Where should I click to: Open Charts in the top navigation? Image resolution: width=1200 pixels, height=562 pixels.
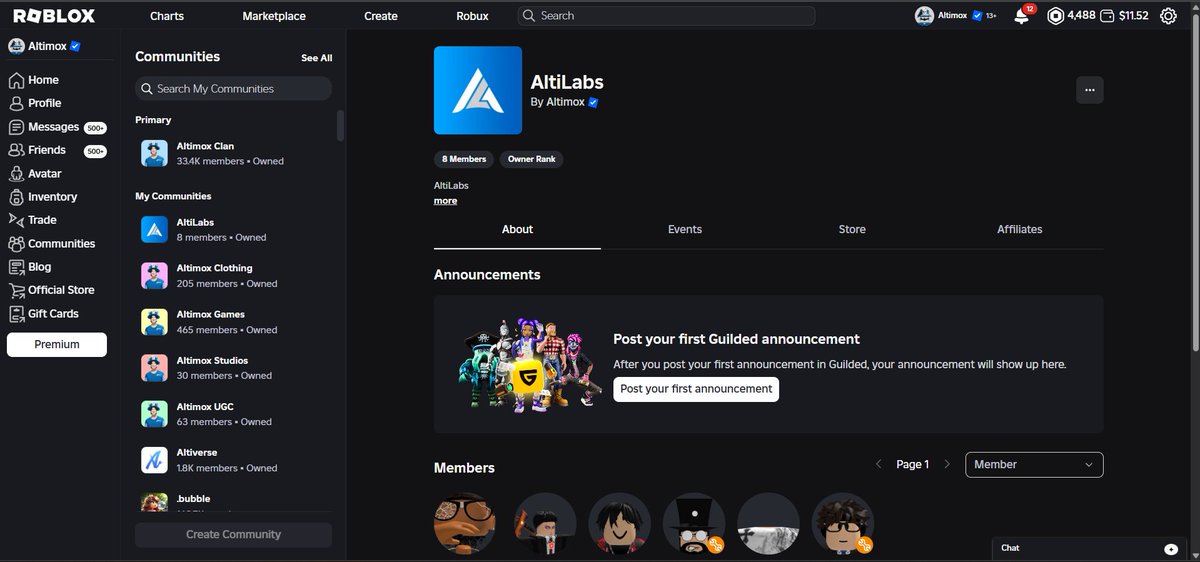point(167,16)
